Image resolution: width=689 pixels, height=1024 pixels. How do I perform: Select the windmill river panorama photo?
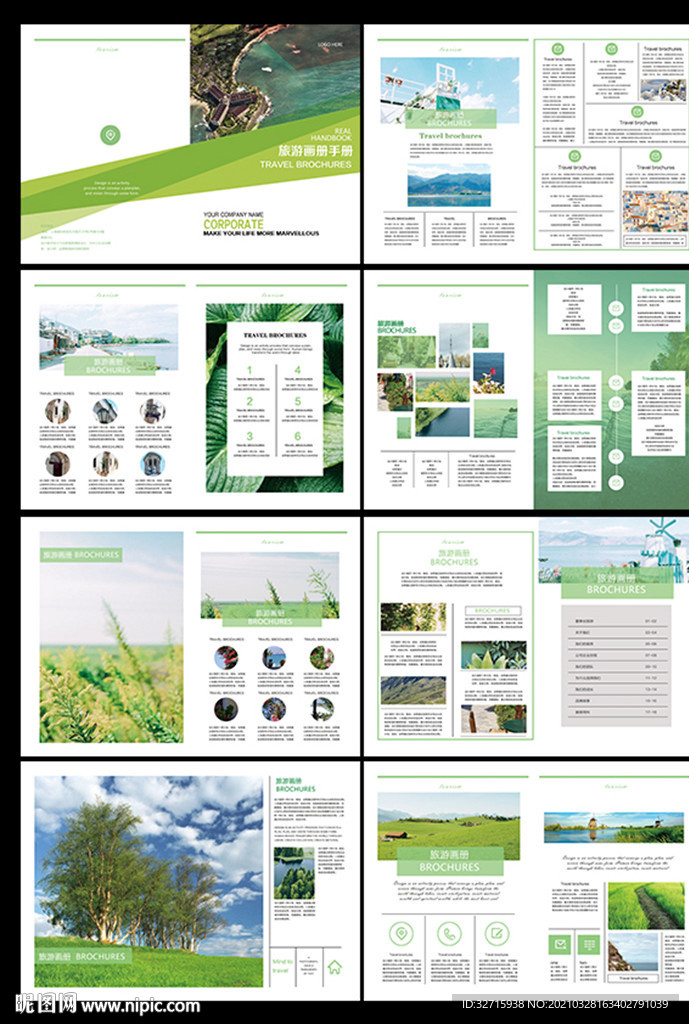(613, 827)
